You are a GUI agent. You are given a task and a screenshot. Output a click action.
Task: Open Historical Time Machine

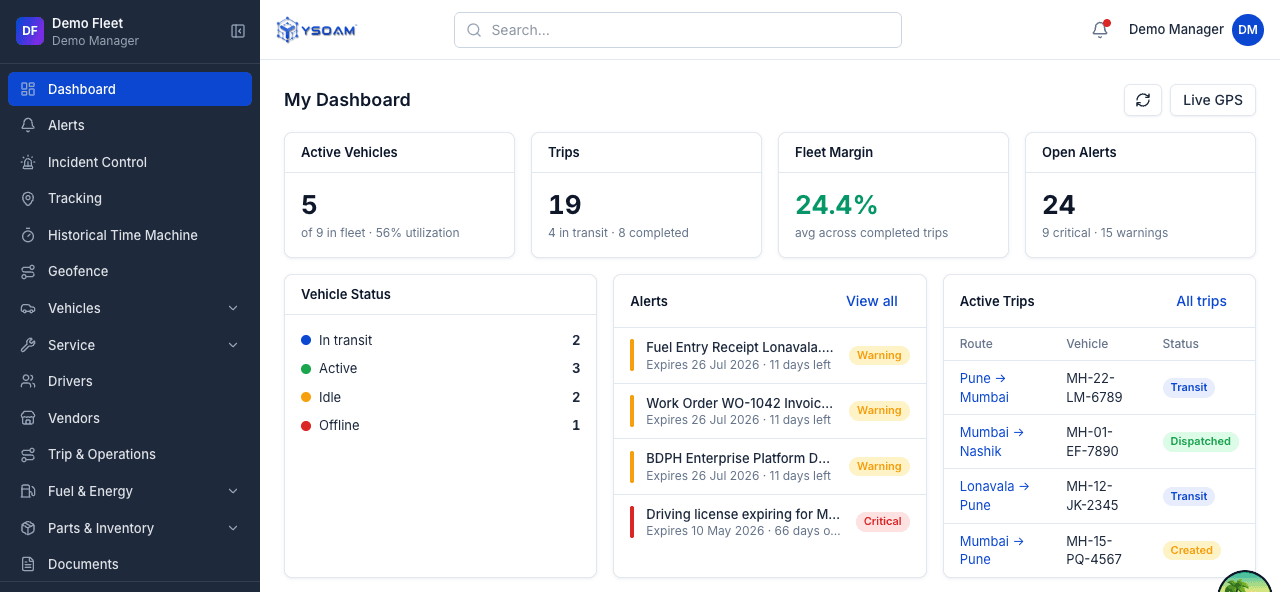[130, 235]
